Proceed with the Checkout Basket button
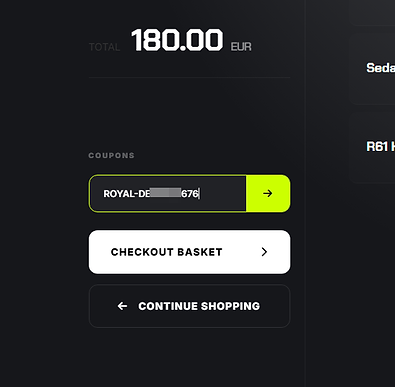 coord(189,252)
